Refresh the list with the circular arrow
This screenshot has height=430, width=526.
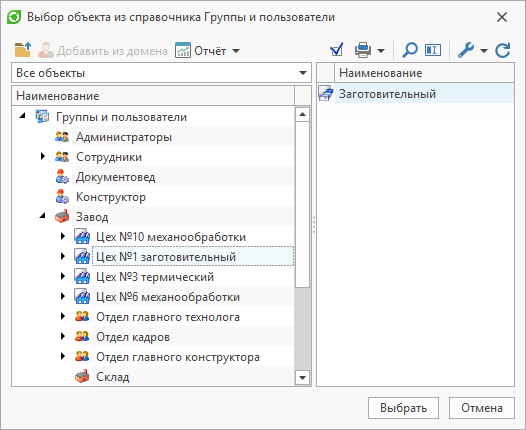point(503,50)
